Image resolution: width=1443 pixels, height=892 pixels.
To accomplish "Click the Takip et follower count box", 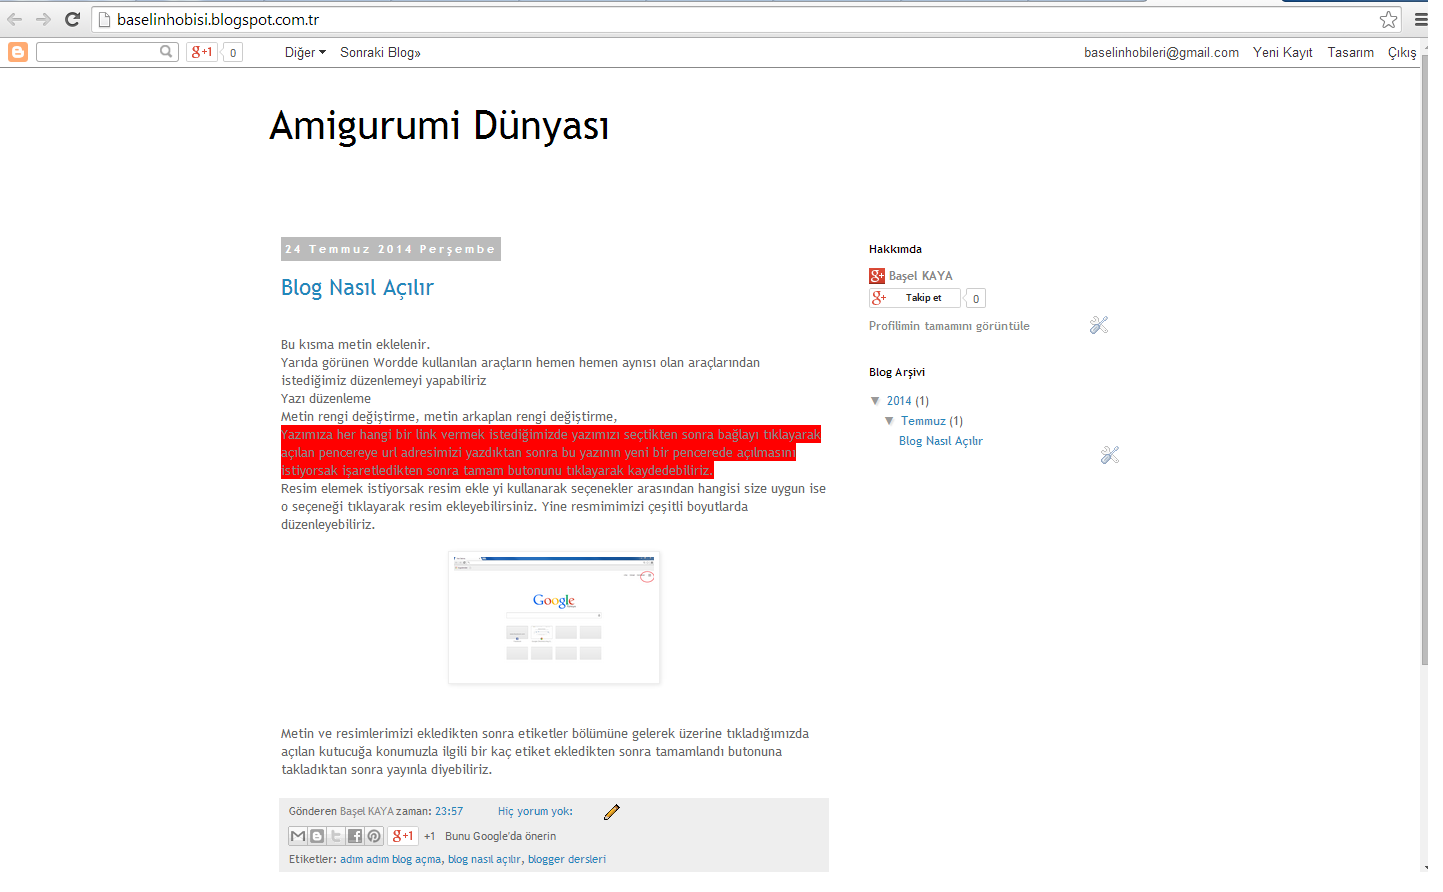I will 976,298.
